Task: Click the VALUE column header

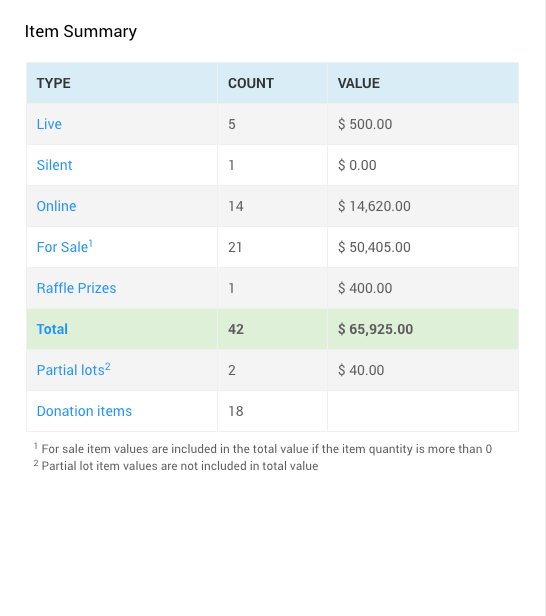Action: (x=359, y=83)
